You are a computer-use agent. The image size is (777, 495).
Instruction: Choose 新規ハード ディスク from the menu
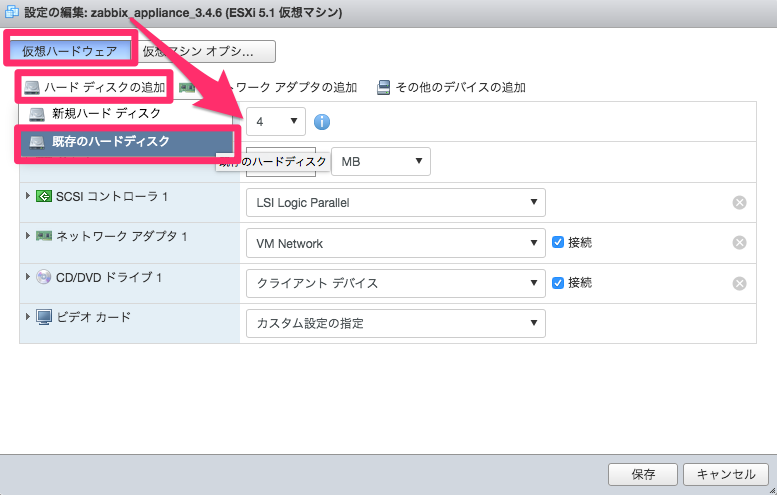point(126,114)
